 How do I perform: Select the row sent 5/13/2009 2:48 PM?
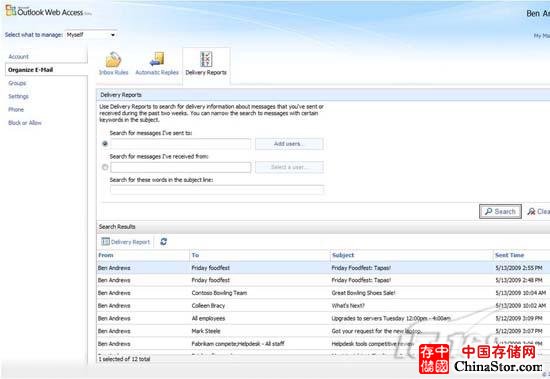click(323, 280)
